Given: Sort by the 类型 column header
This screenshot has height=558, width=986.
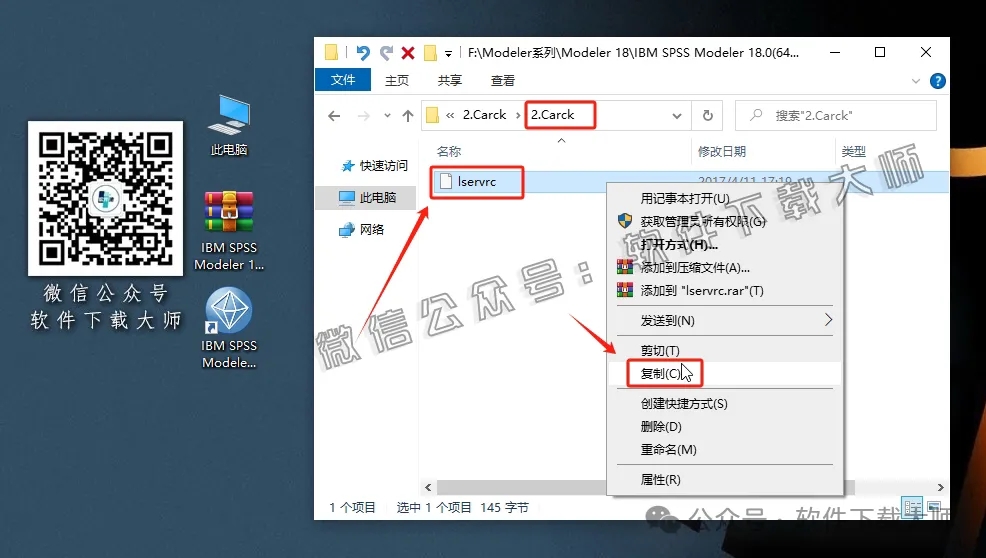Looking at the screenshot, I should (x=854, y=152).
